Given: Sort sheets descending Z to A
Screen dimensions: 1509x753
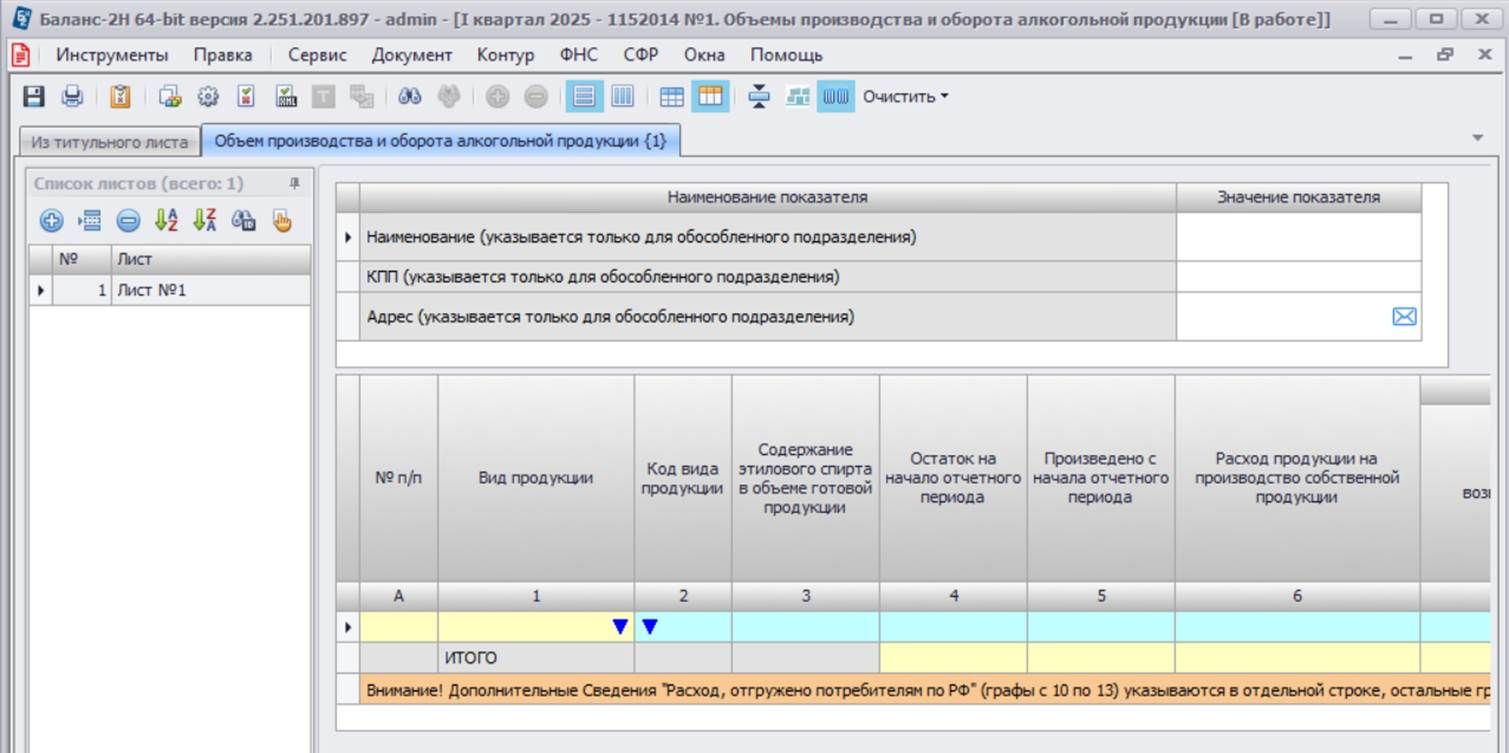Looking at the screenshot, I should click(x=205, y=221).
